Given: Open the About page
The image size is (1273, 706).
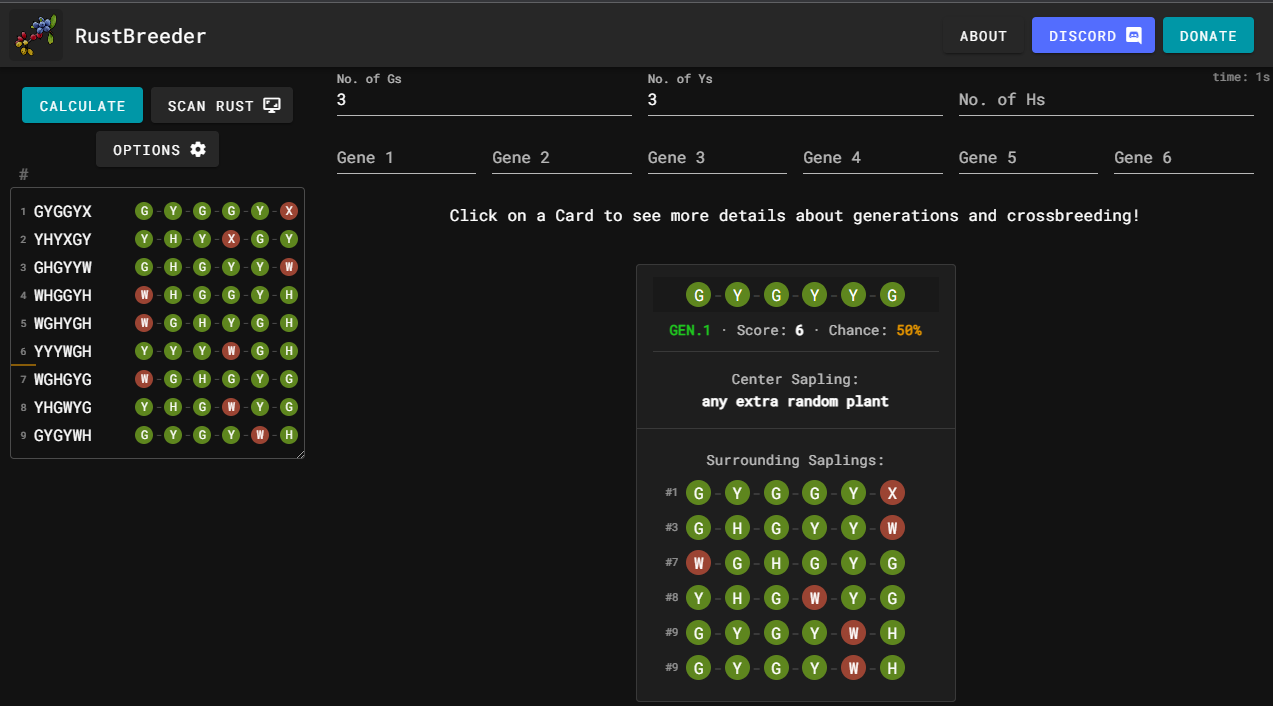Looking at the screenshot, I should coord(983,35).
